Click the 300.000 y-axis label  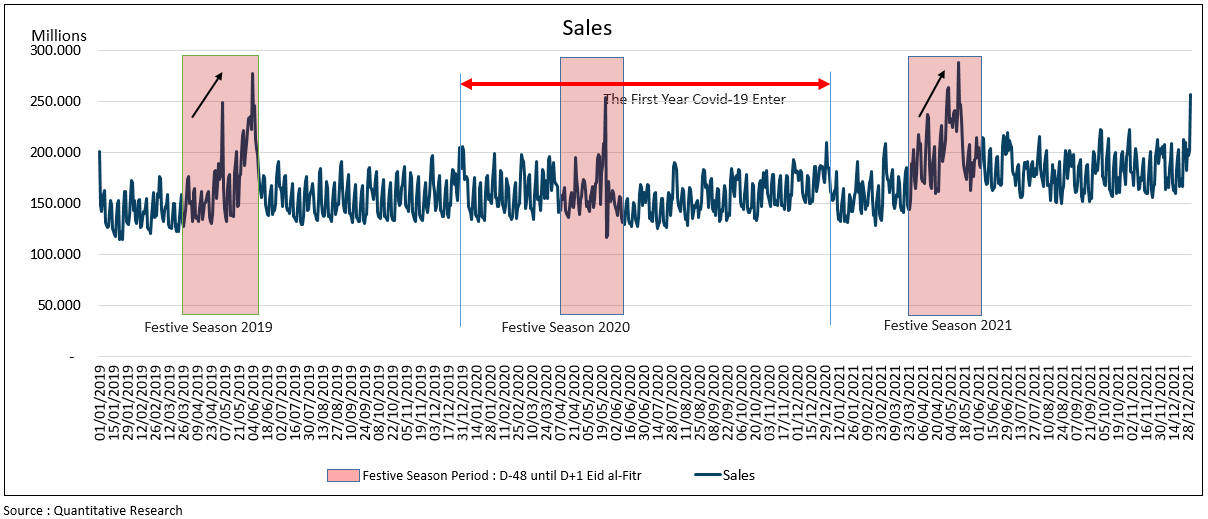click(59, 50)
